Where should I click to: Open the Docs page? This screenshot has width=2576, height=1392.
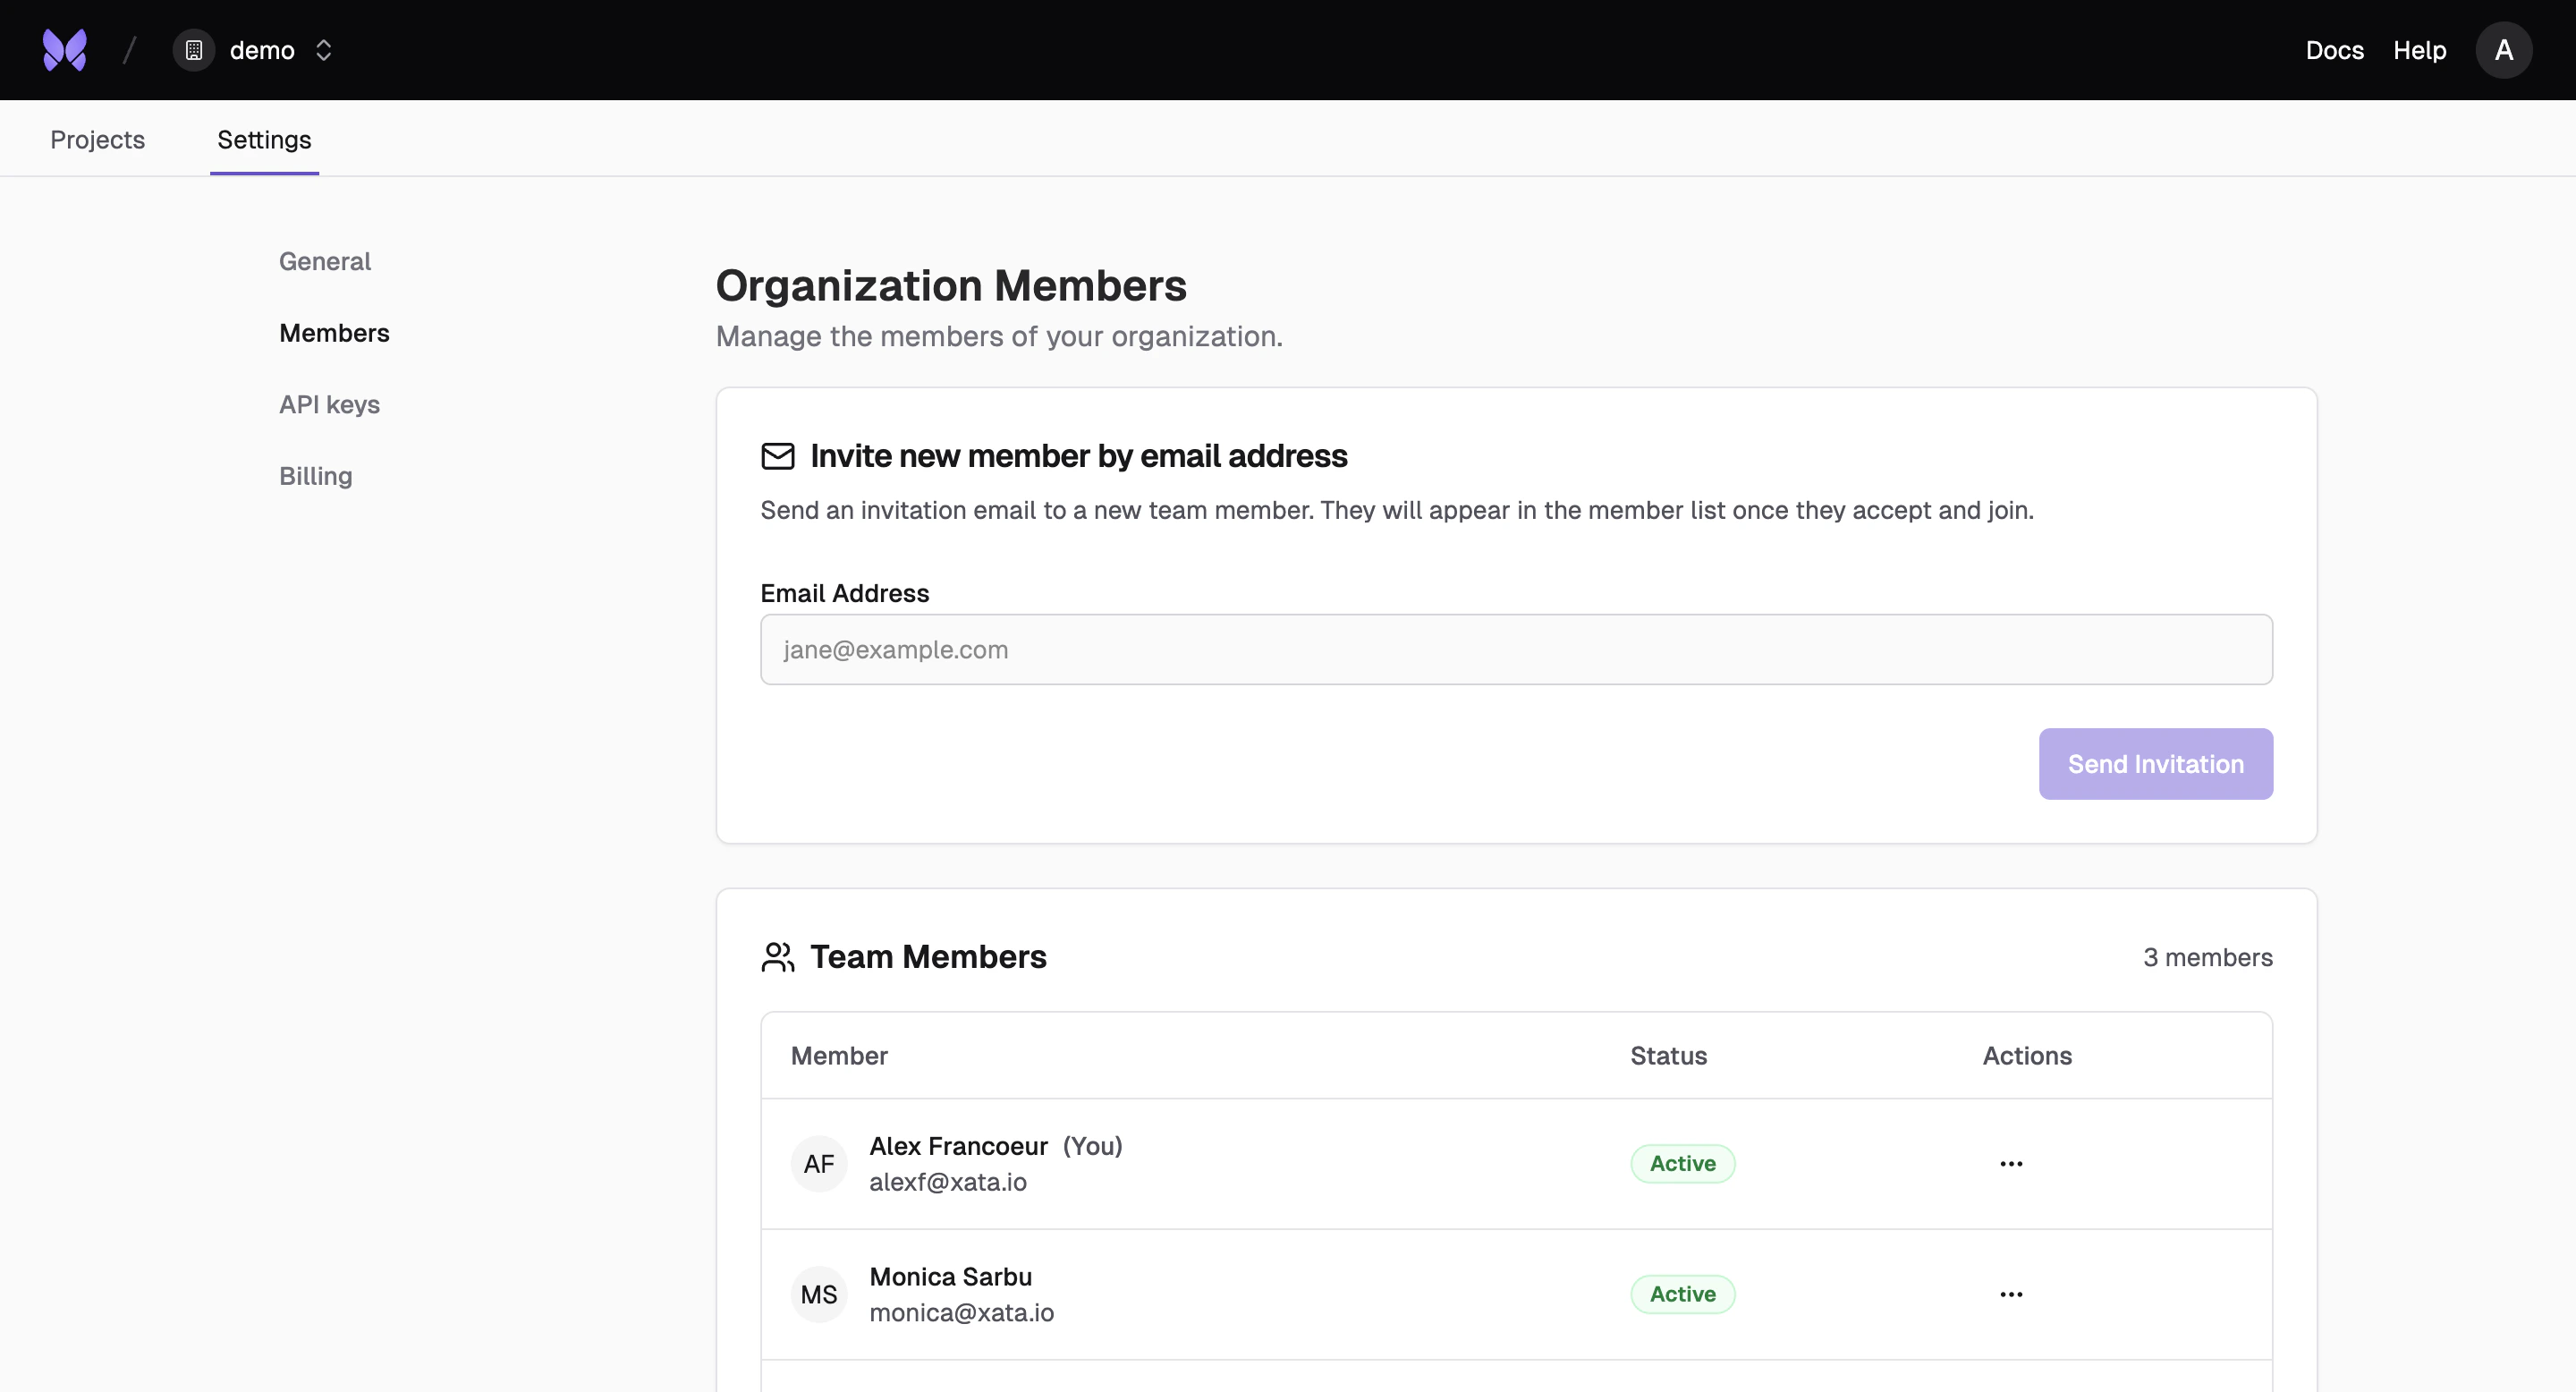point(2334,49)
